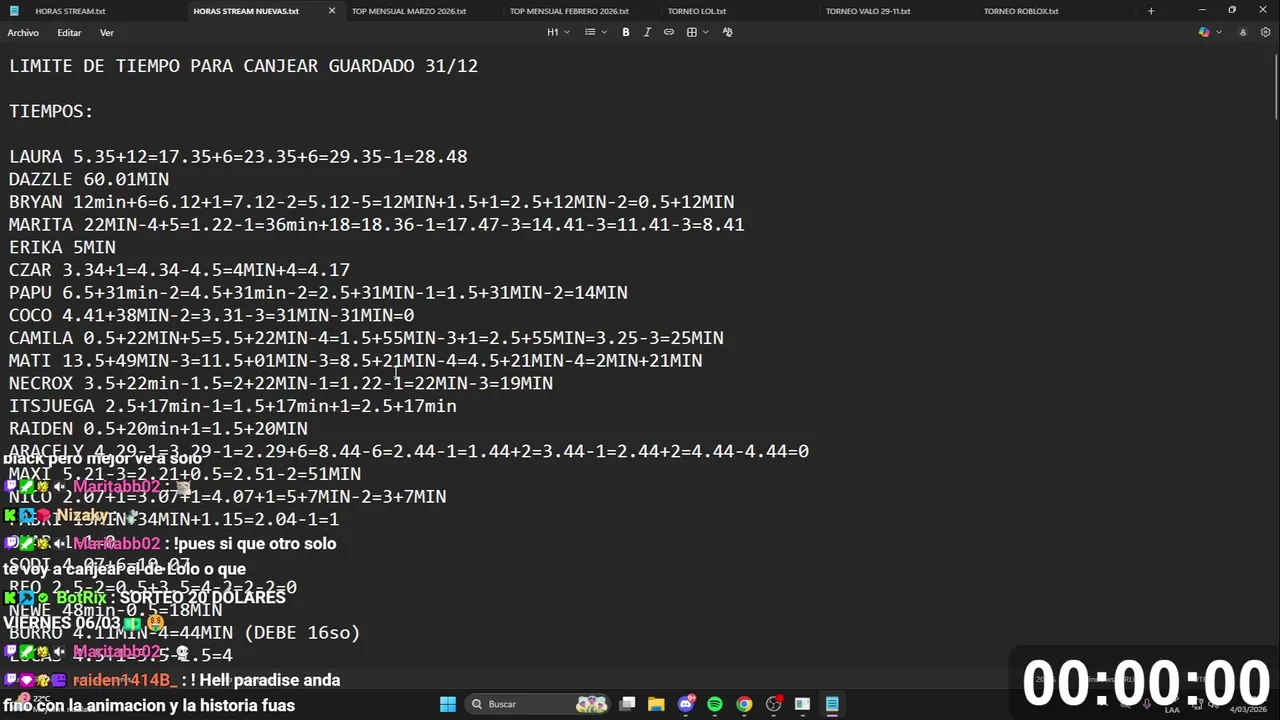Open the Ver menu

click(107, 33)
